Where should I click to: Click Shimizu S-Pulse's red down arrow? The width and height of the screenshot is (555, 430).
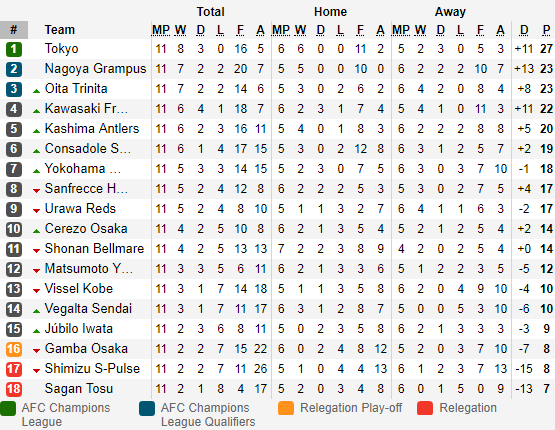pos(36,371)
